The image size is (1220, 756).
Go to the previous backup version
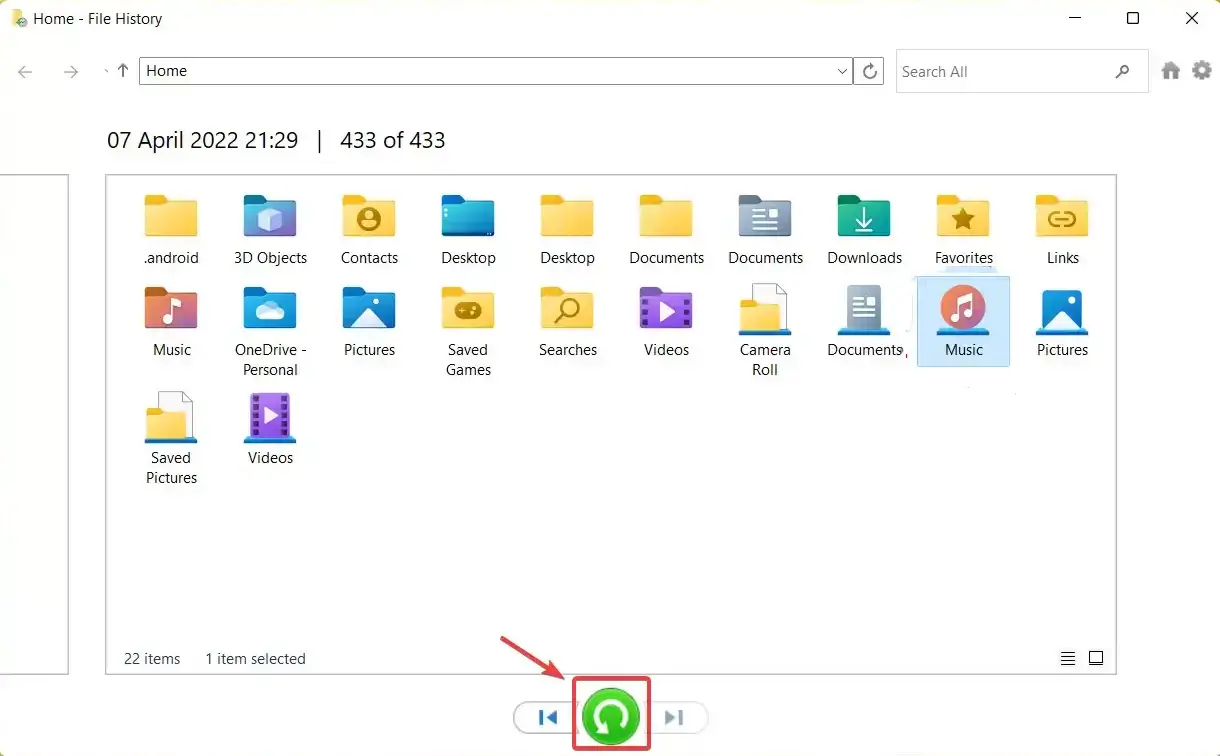[x=547, y=717]
